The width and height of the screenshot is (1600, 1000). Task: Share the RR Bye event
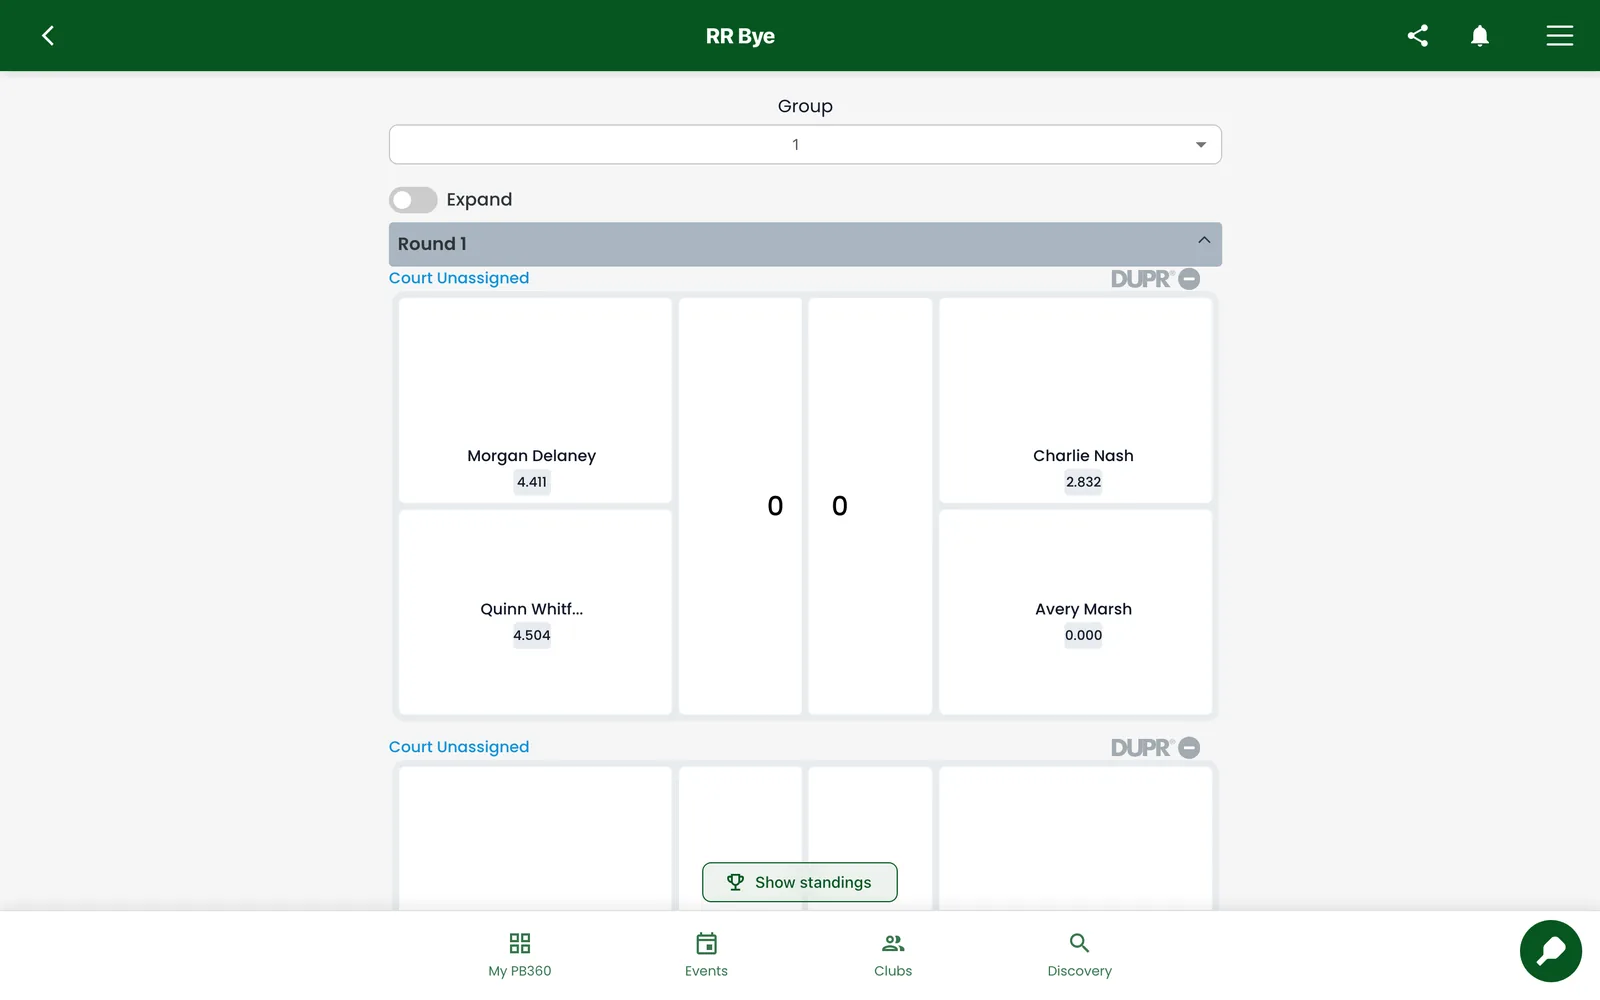(1417, 36)
